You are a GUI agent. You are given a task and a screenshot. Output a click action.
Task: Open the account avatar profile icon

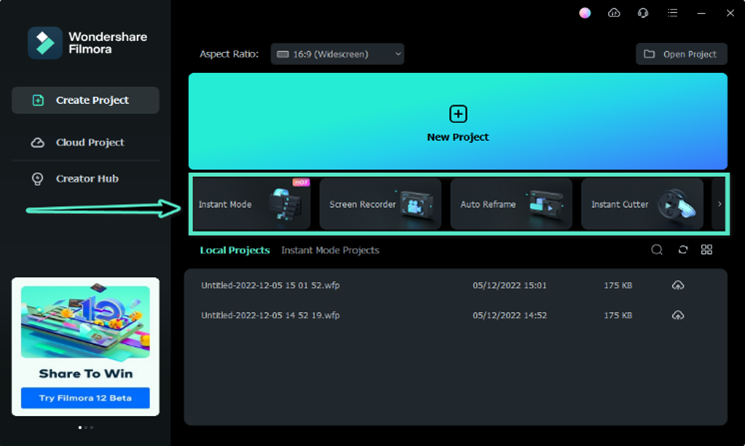tap(585, 13)
